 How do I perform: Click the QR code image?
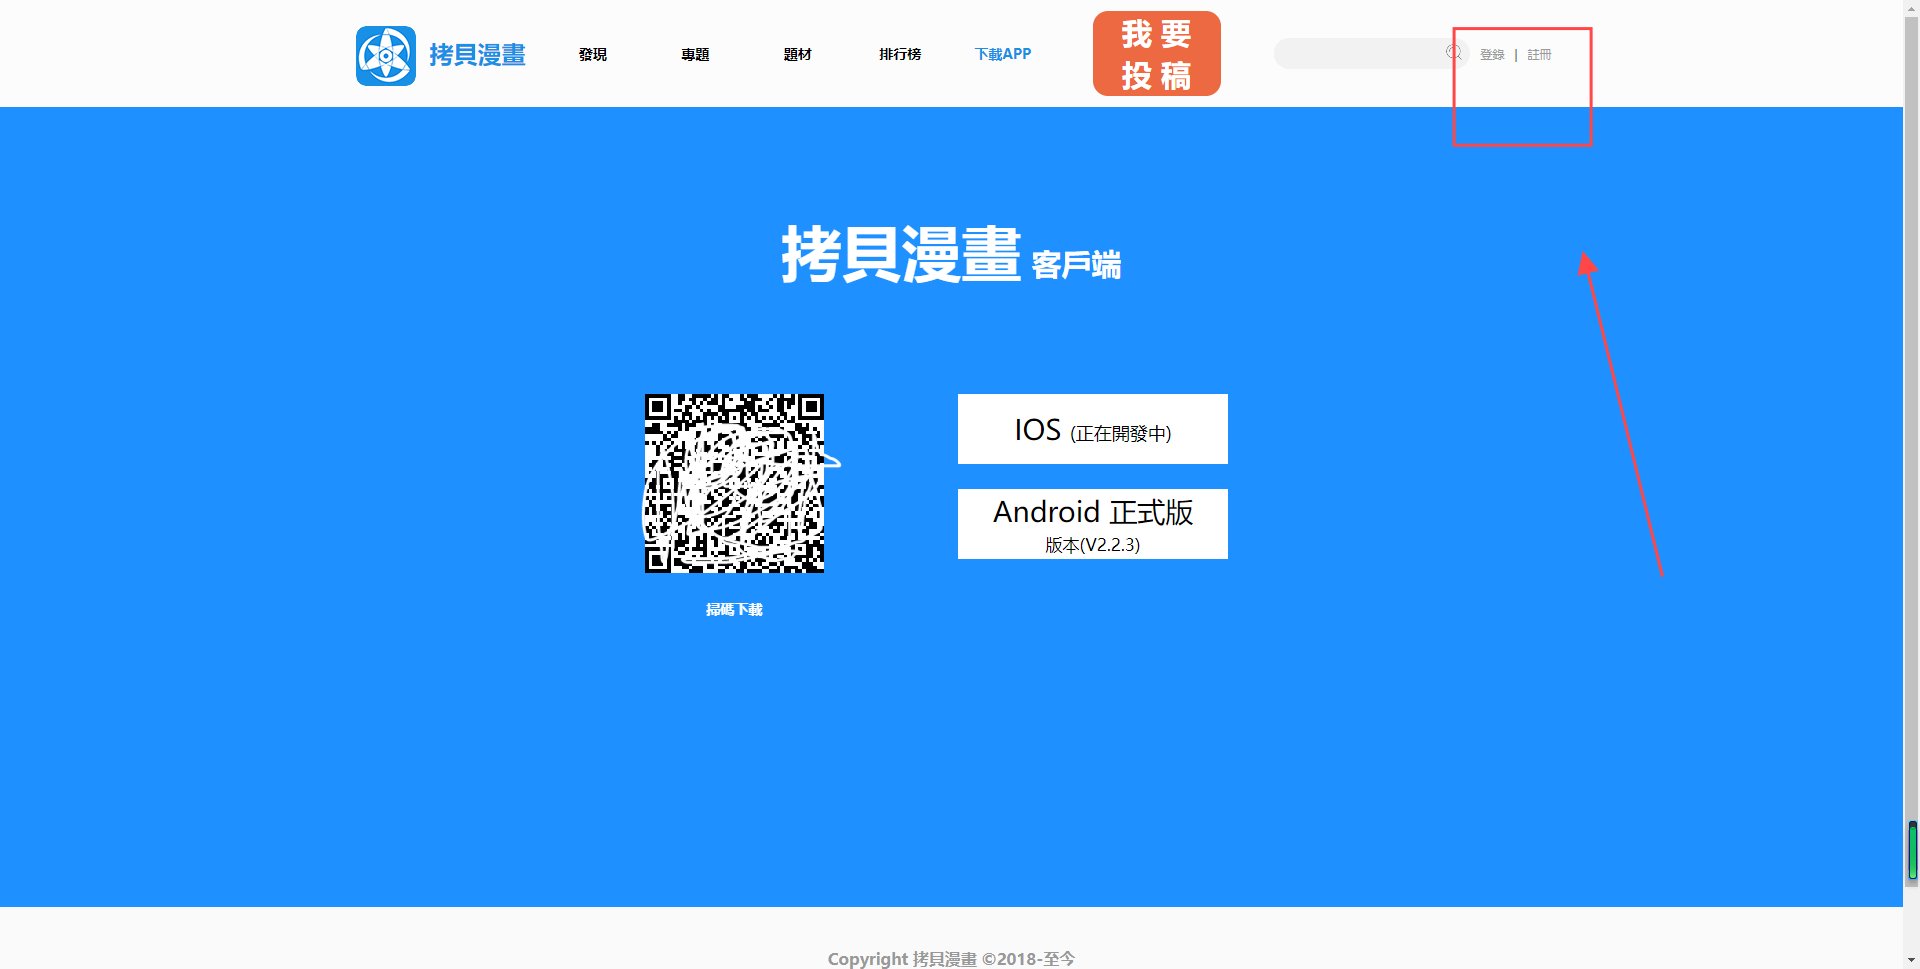coord(734,483)
